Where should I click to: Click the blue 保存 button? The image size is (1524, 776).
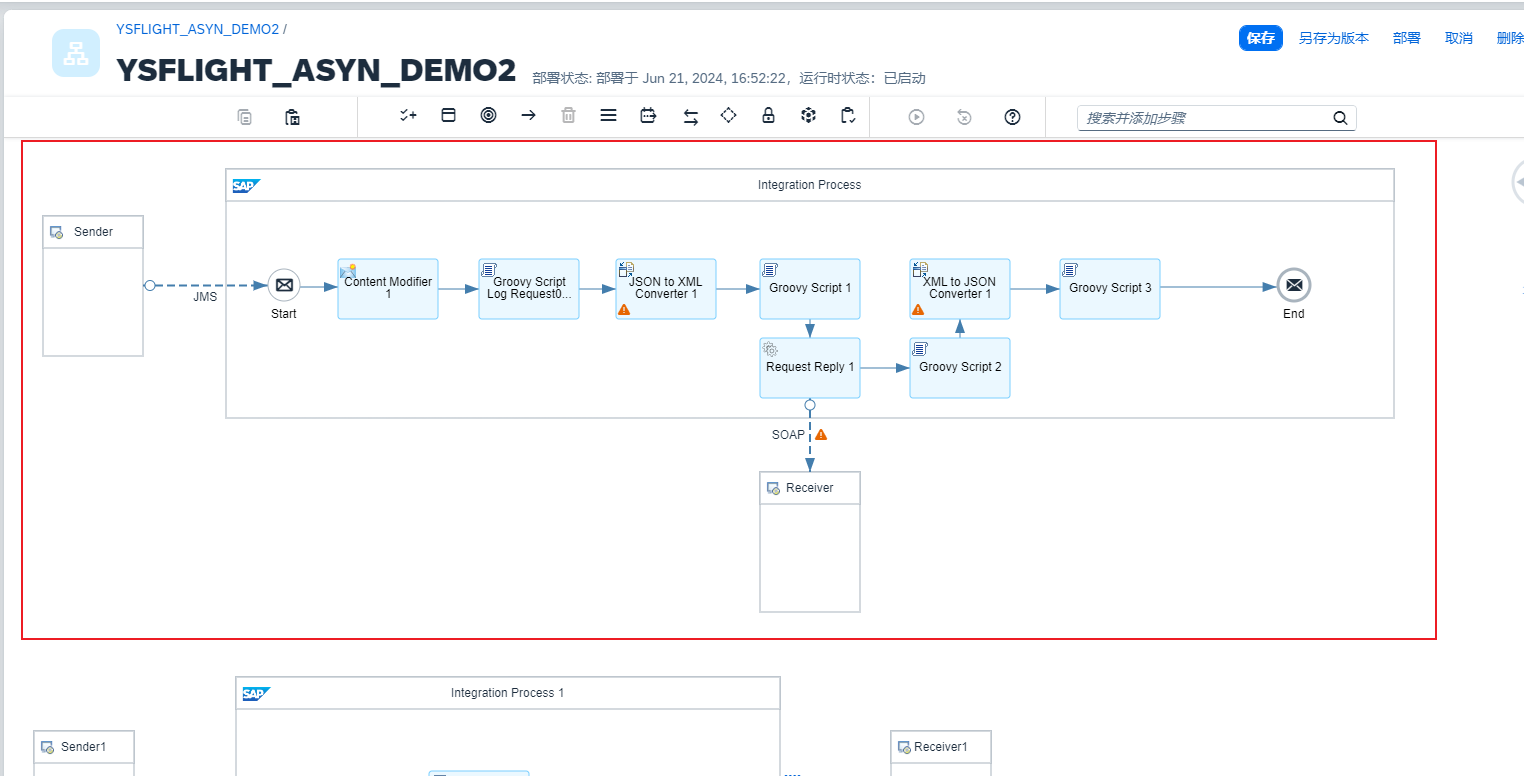pos(1260,38)
